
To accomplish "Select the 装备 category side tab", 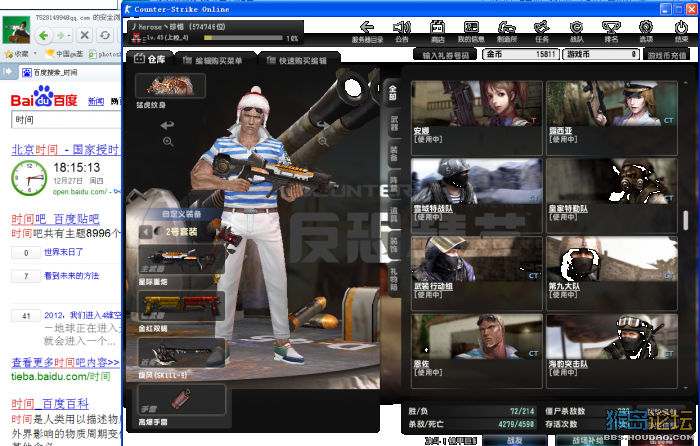I will pos(394,154).
